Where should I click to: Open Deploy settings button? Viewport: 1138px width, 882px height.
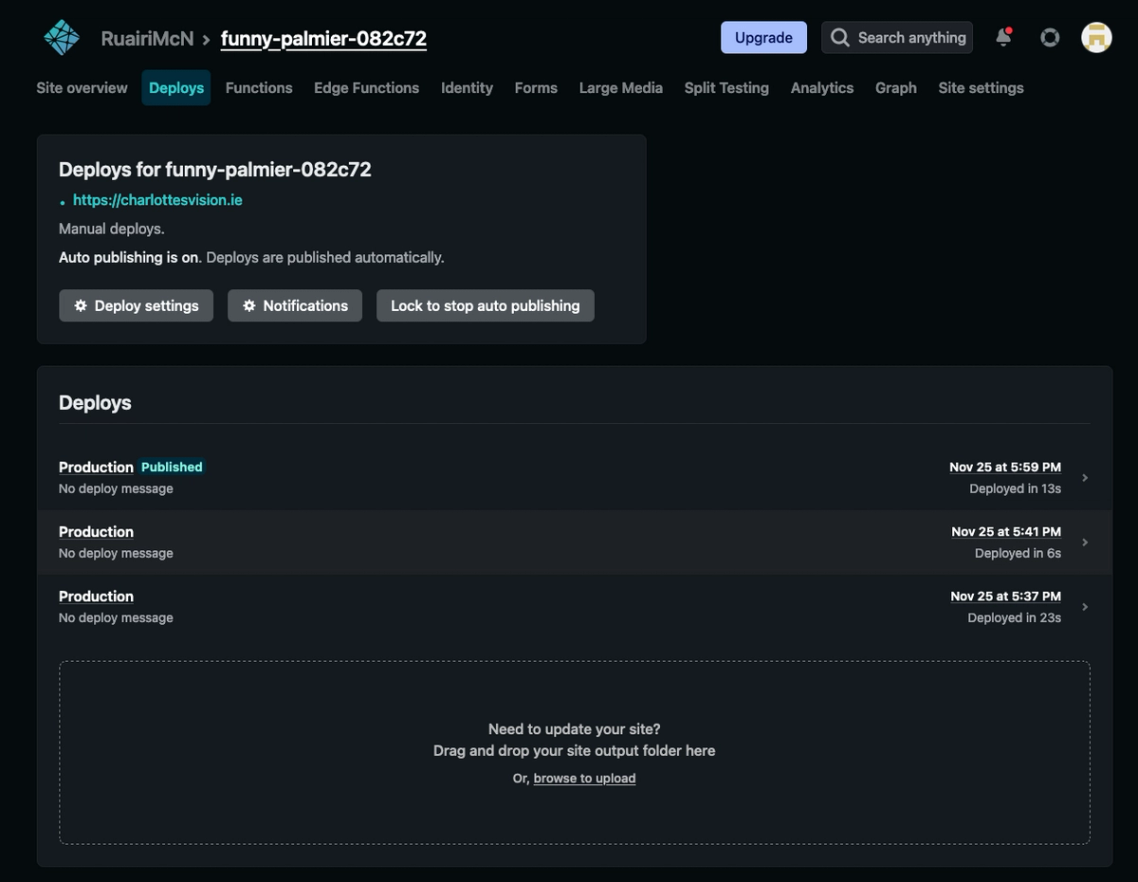point(136,306)
